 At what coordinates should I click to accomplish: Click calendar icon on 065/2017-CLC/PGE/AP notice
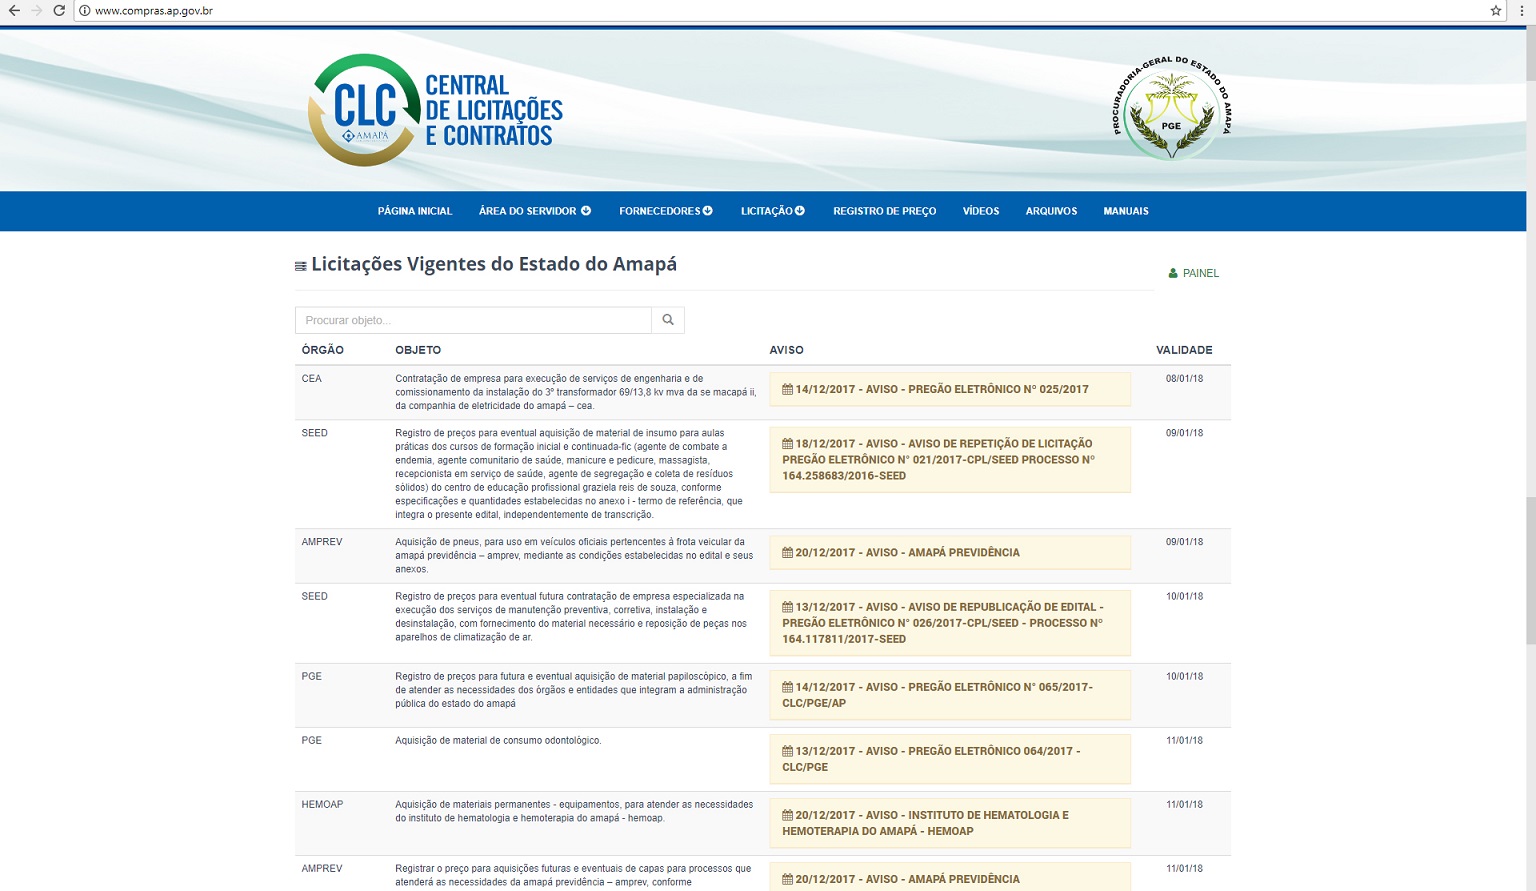pyautogui.click(x=787, y=687)
